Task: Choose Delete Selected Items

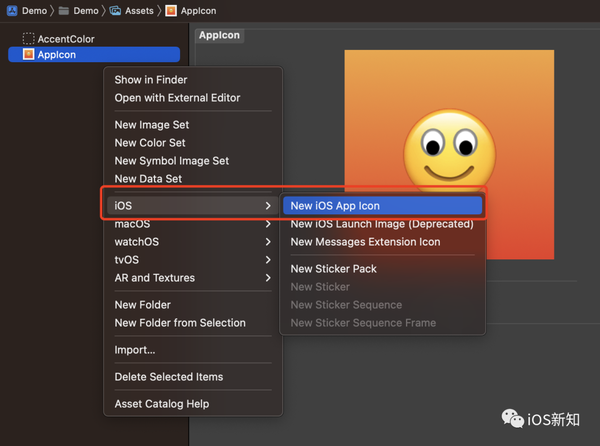Action: click(169, 377)
